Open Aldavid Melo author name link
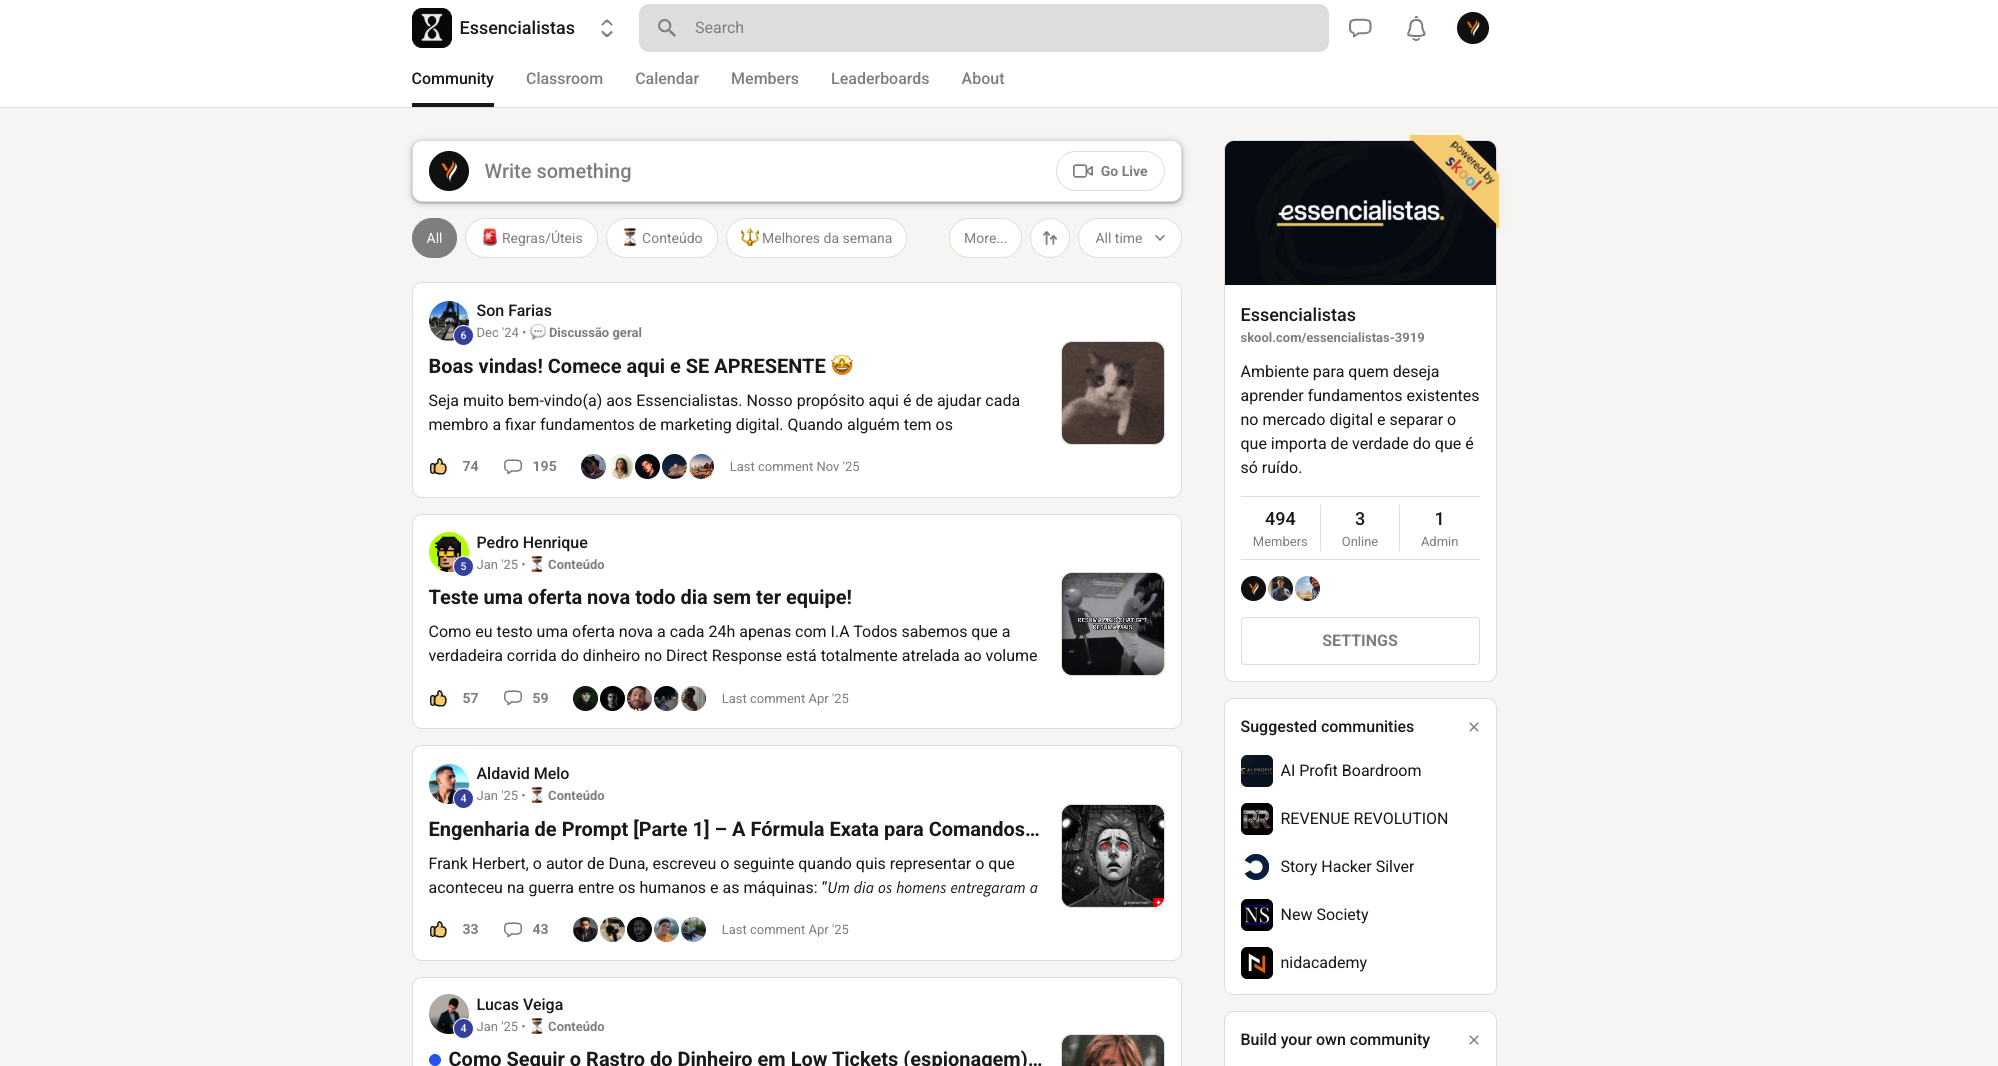The image size is (1998, 1066). point(523,774)
